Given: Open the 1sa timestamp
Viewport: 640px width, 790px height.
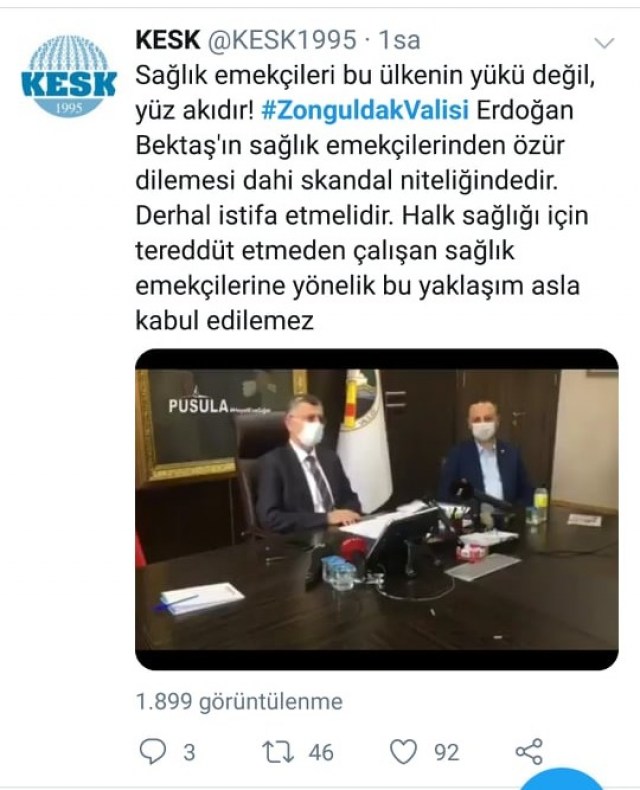Looking at the screenshot, I should pos(399,40).
